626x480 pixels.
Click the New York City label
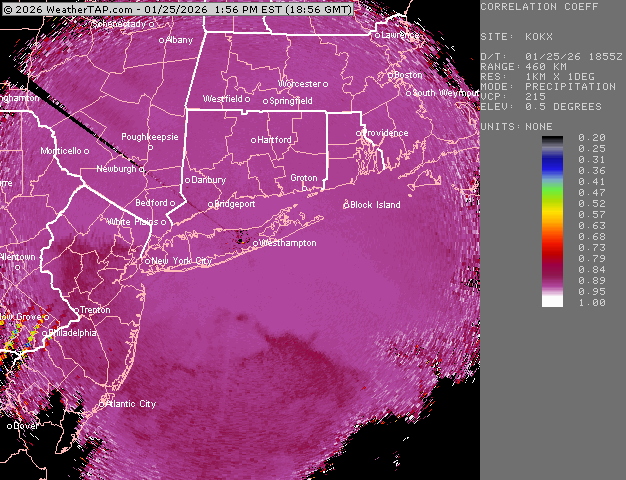tap(183, 261)
